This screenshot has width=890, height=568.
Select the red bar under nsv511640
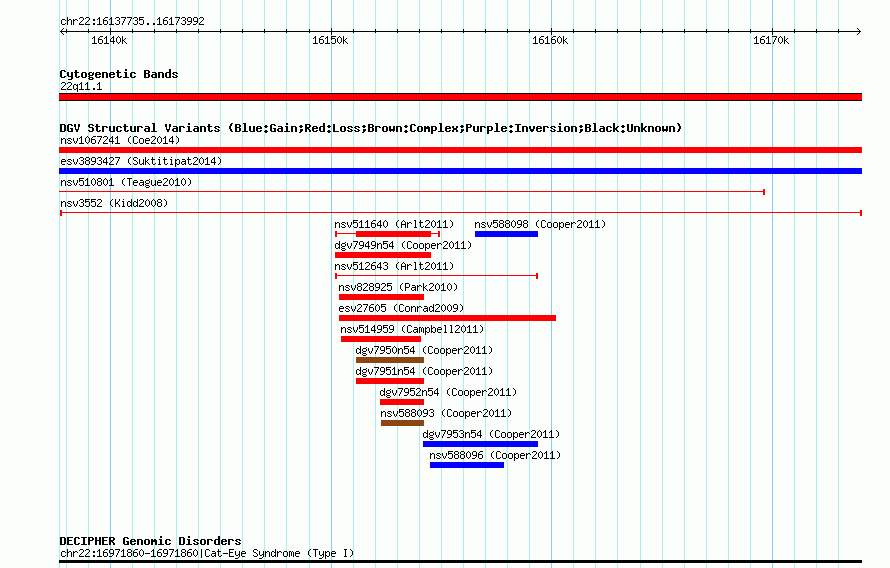(x=393, y=234)
